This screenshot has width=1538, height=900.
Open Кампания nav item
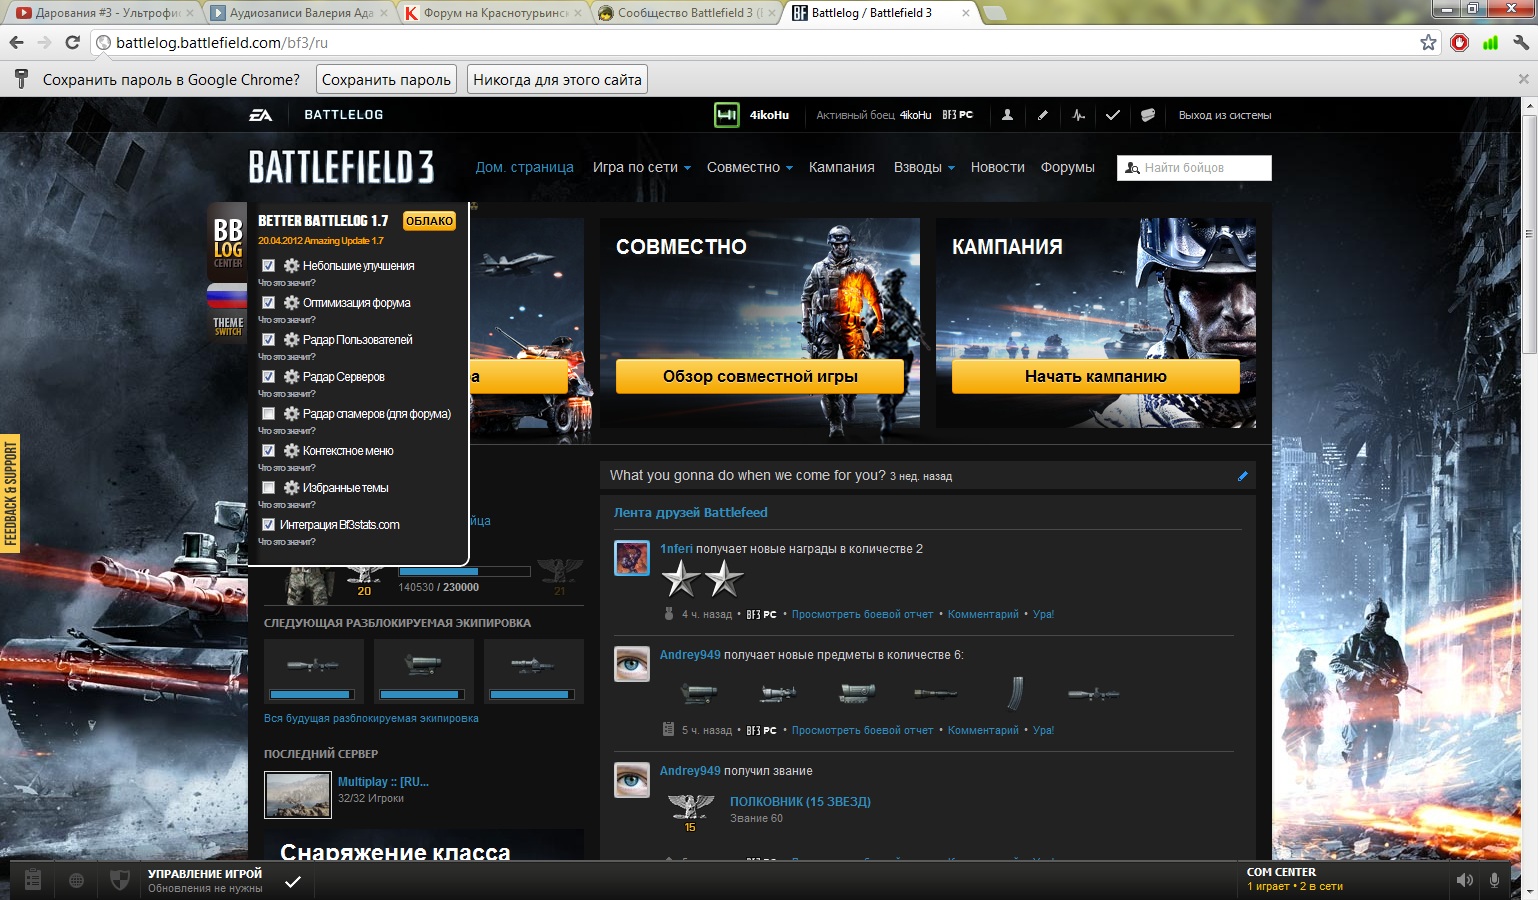coord(842,167)
